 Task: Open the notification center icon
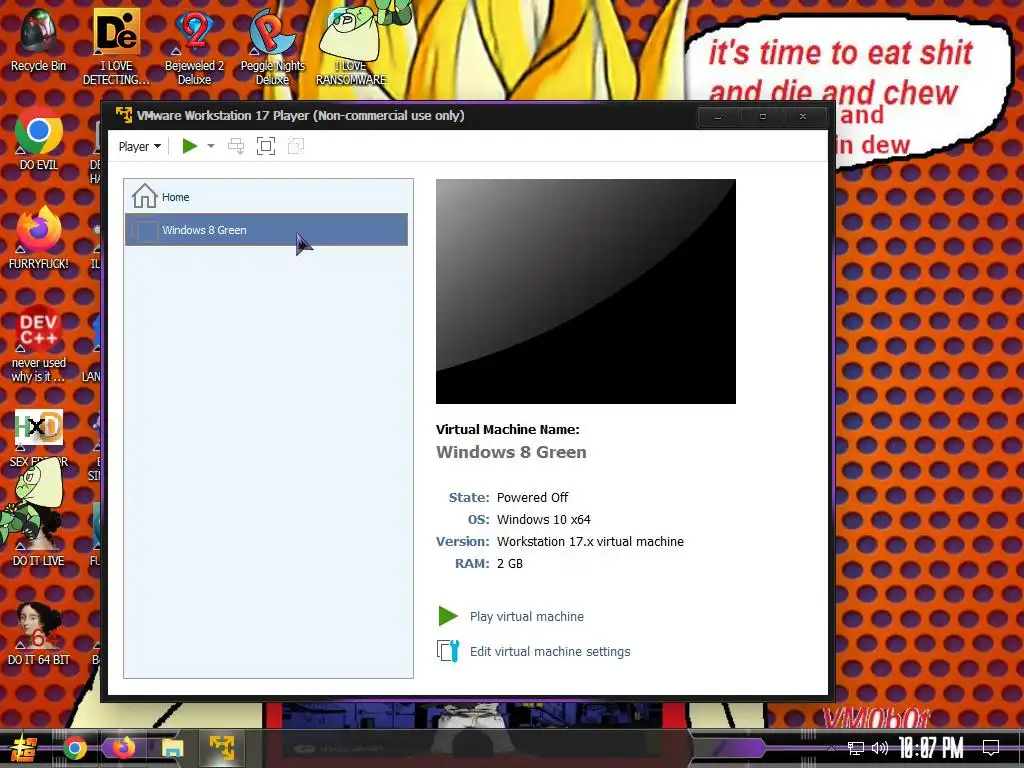pos(991,748)
